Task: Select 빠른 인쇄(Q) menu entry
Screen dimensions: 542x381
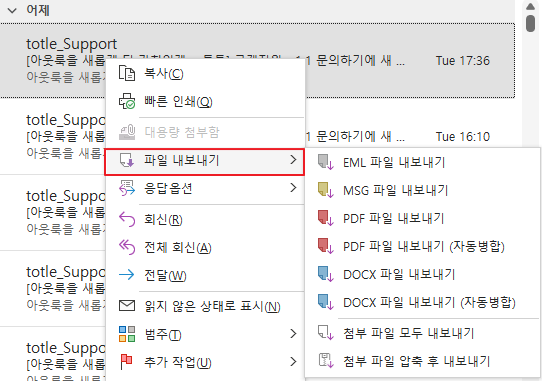Action: [205, 101]
